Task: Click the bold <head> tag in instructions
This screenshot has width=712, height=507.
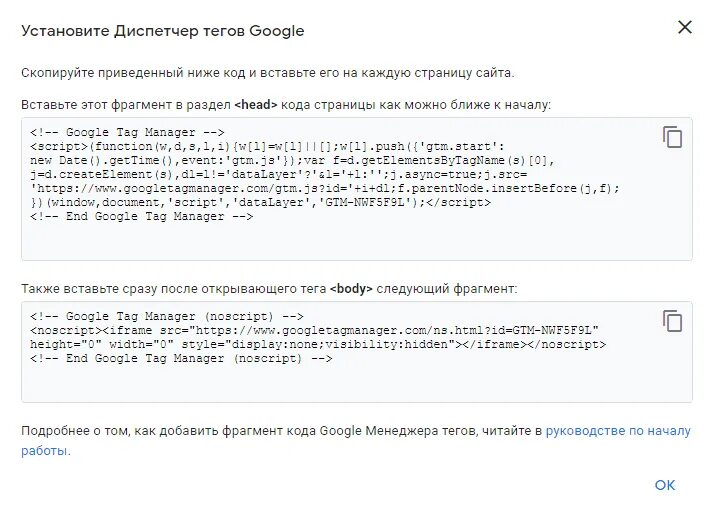Action: (256, 105)
